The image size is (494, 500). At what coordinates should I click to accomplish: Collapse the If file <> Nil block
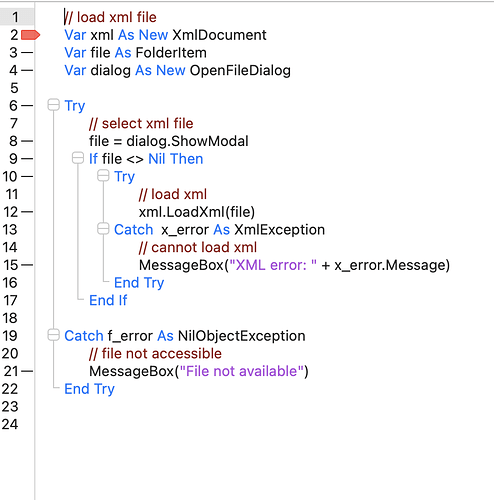click(78, 158)
